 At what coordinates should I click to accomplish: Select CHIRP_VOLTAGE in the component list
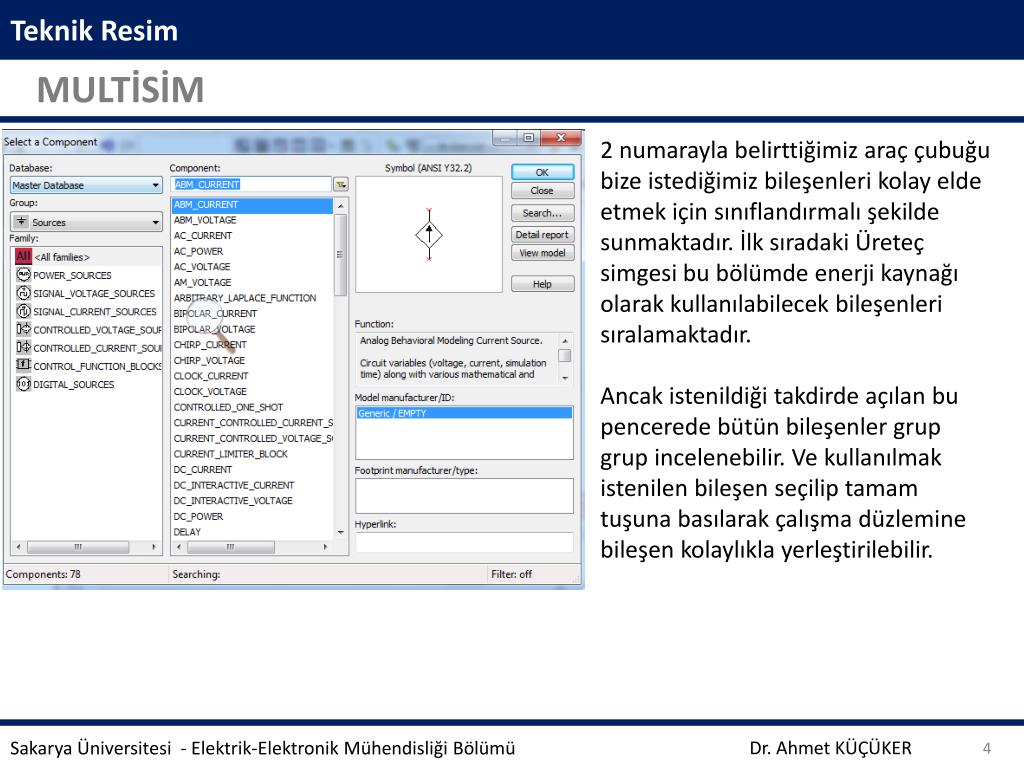[x=252, y=360]
